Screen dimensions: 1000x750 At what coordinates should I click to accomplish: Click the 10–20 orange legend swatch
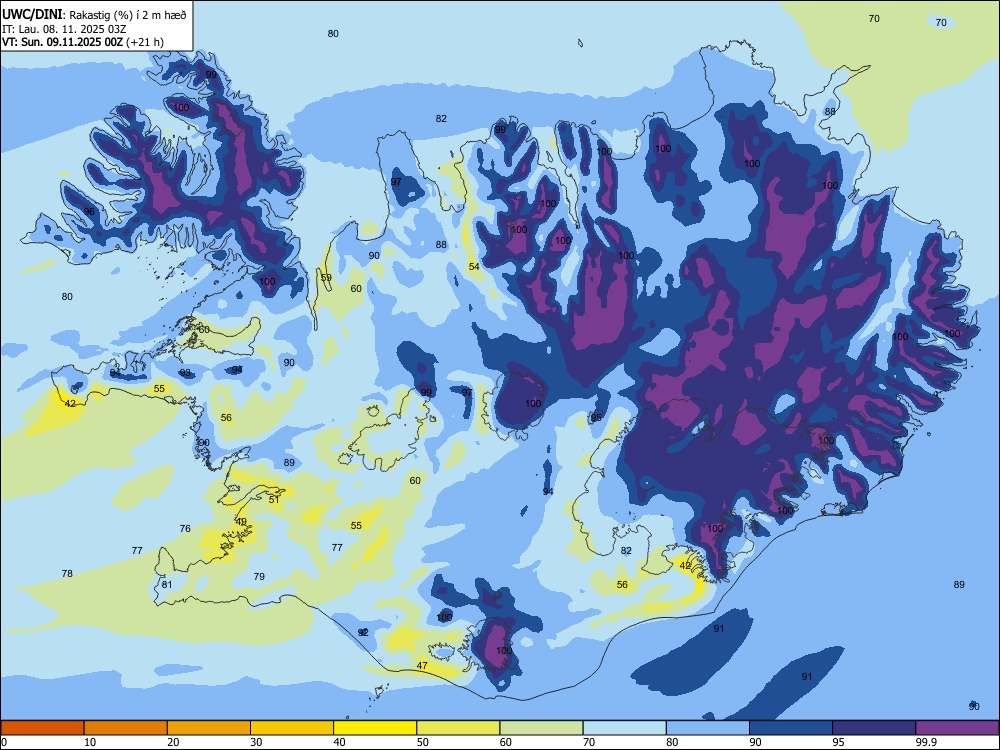(x=126, y=728)
